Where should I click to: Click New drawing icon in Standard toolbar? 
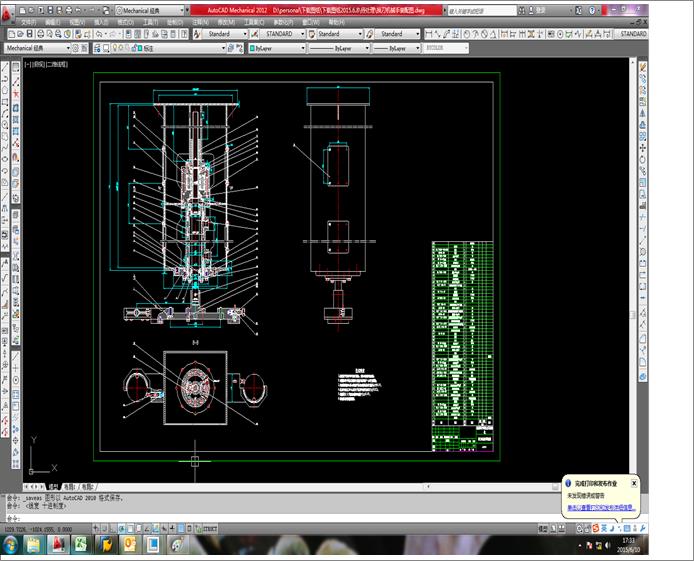[12, 34]
